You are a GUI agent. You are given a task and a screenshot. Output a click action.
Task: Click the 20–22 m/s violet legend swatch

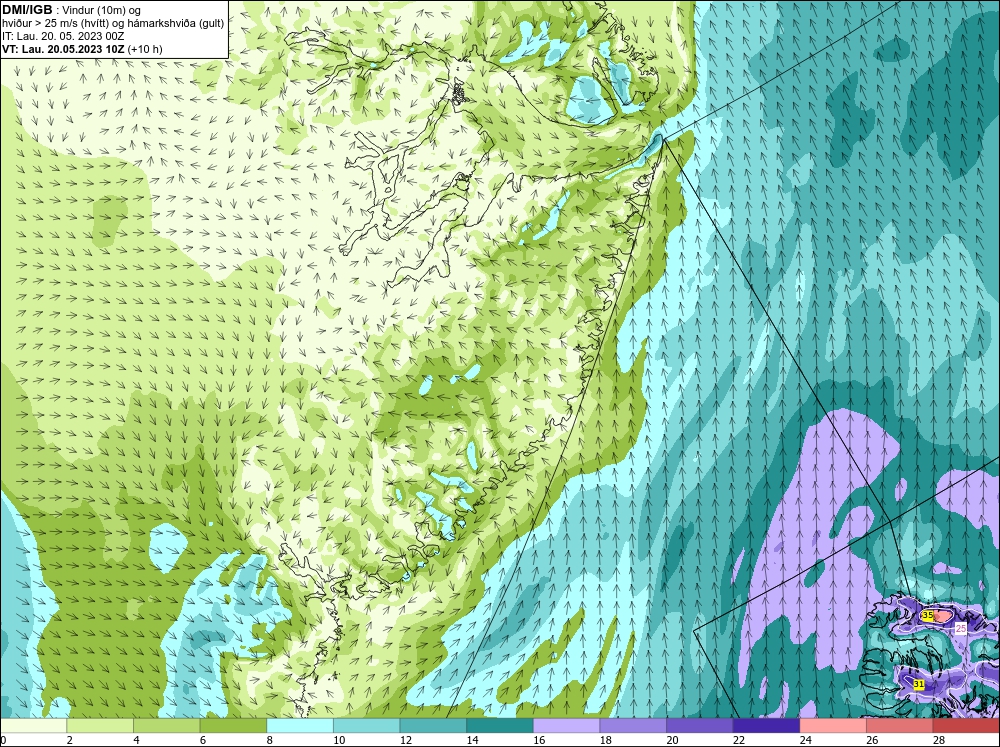click(x=700, y=726)
